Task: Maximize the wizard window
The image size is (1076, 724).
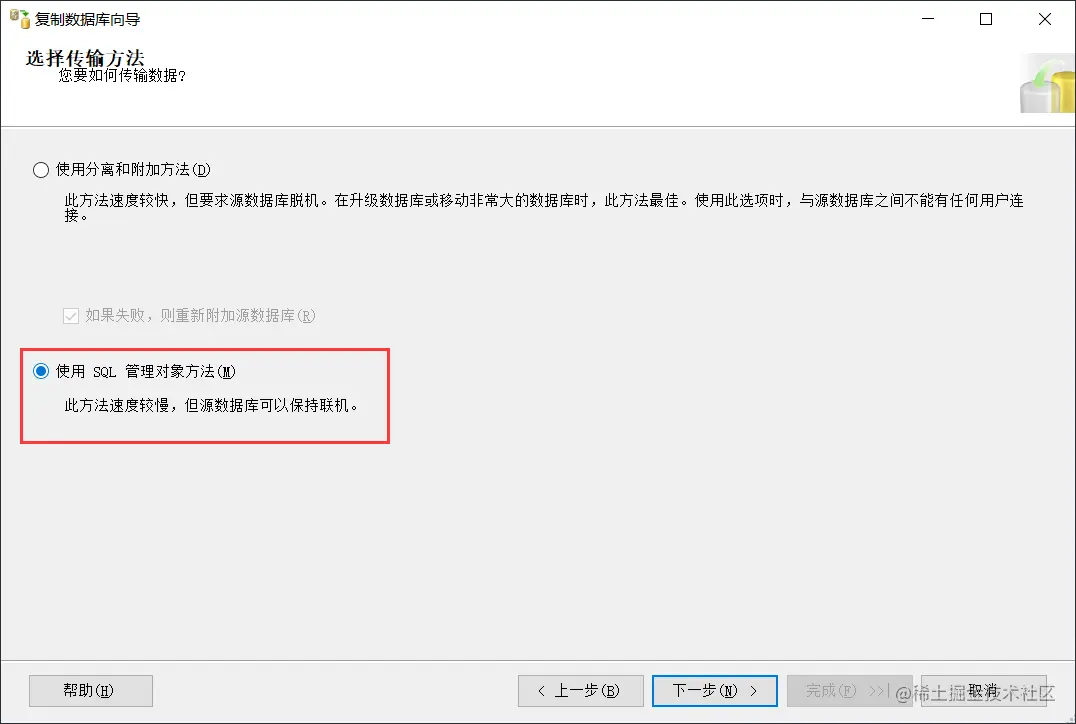Action: click(x=985, y=19)
